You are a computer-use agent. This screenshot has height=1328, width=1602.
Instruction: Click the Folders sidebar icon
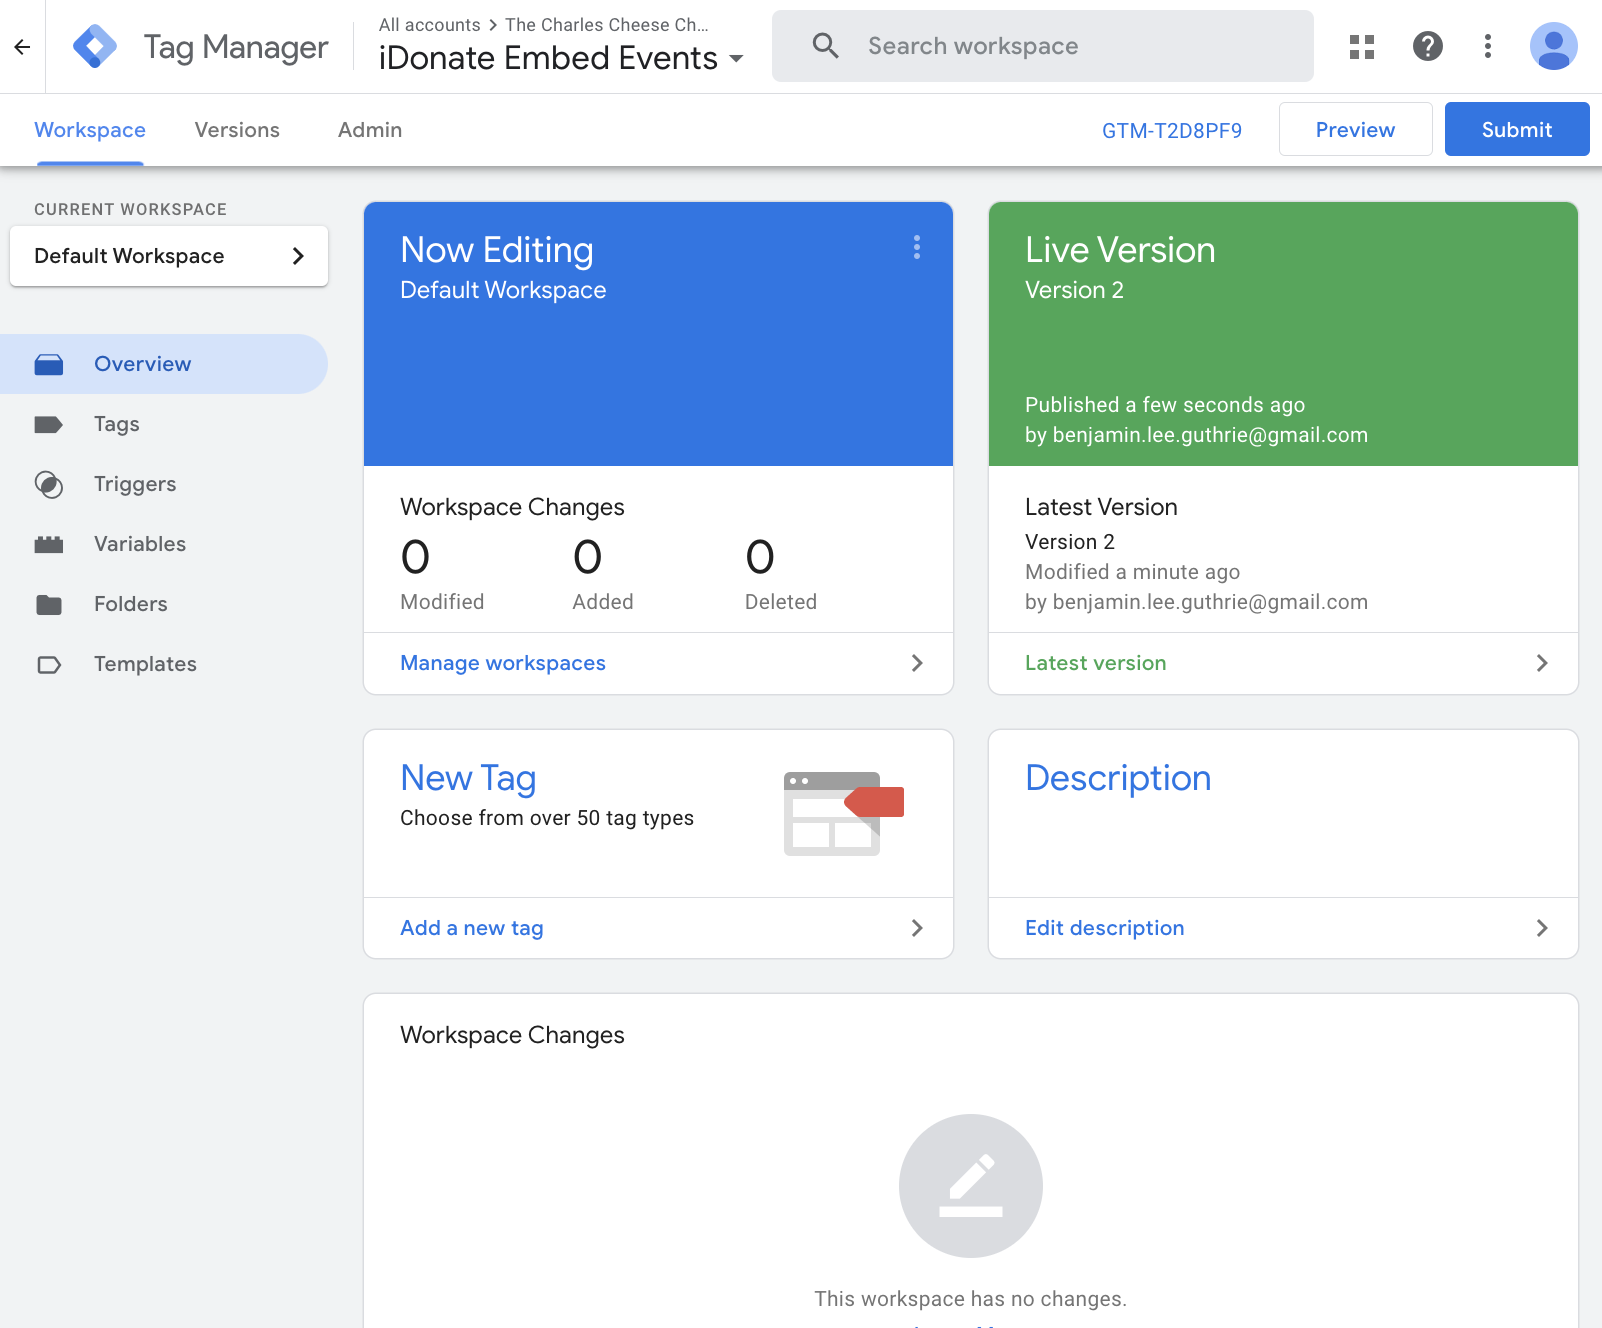click(49, 604)
